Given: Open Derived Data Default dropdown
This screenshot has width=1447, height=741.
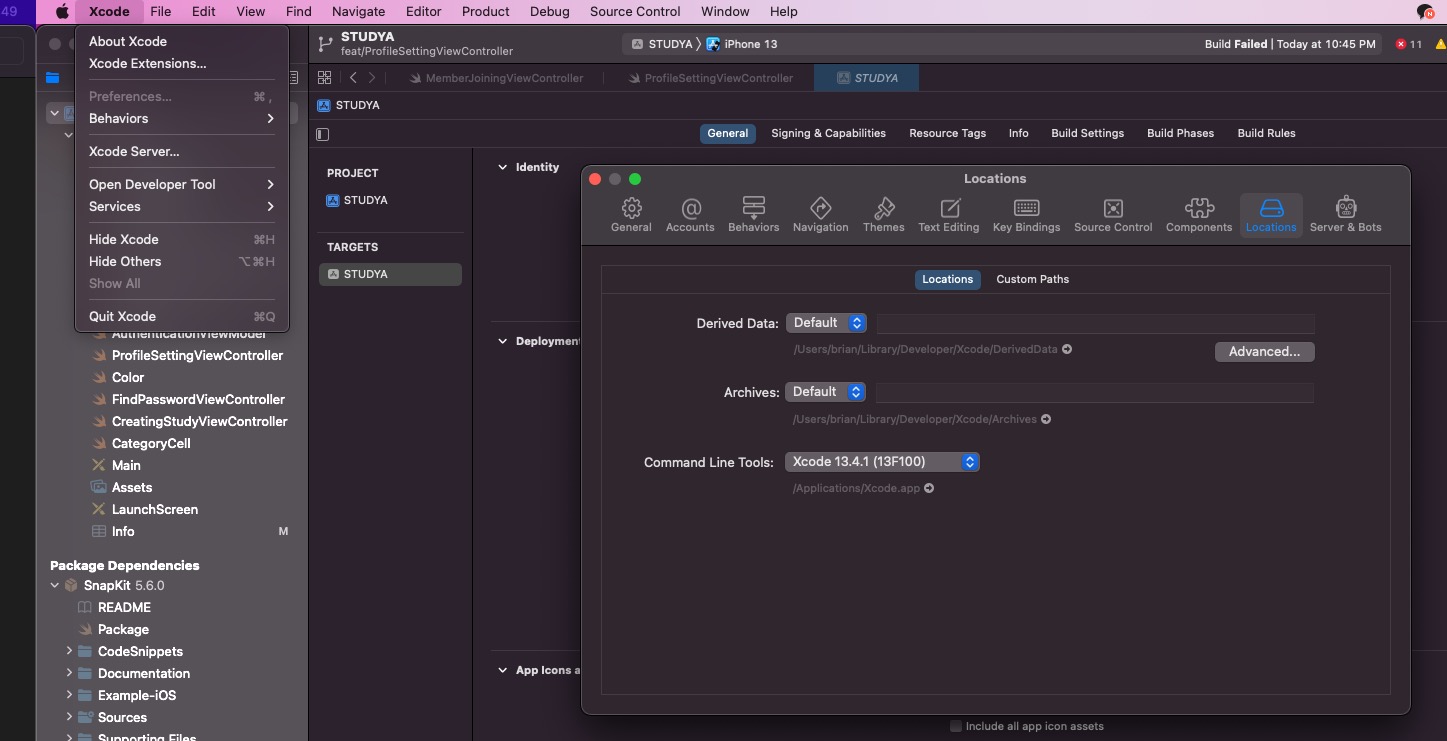Looking at the screenshot, I should pos(826,323).
